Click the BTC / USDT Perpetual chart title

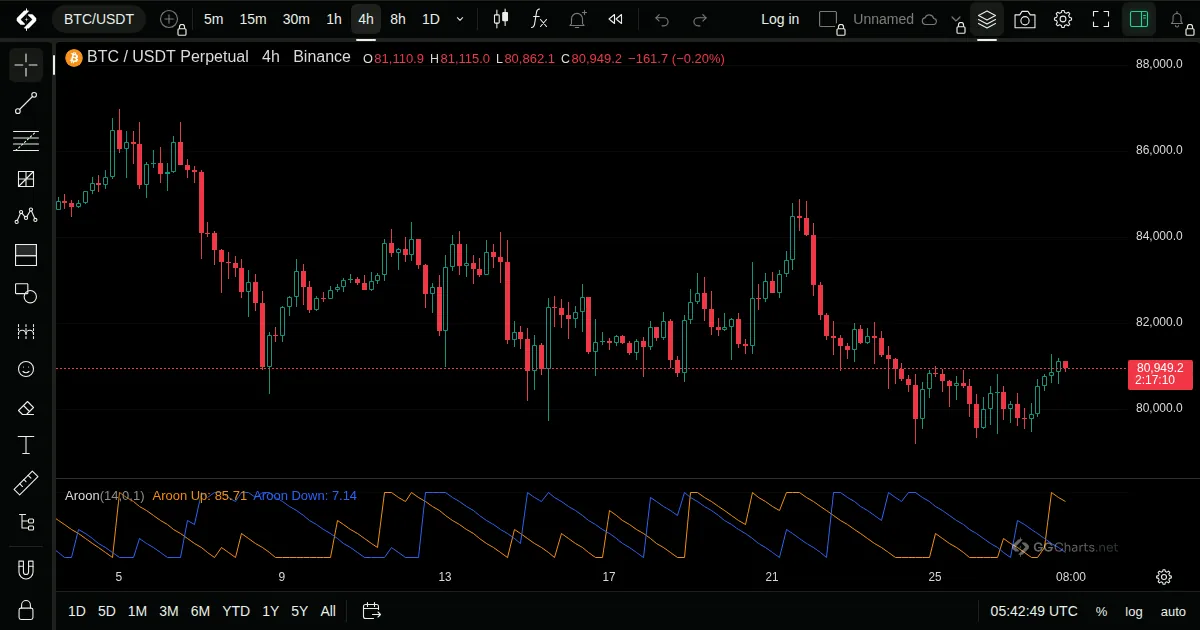(167, 57)
